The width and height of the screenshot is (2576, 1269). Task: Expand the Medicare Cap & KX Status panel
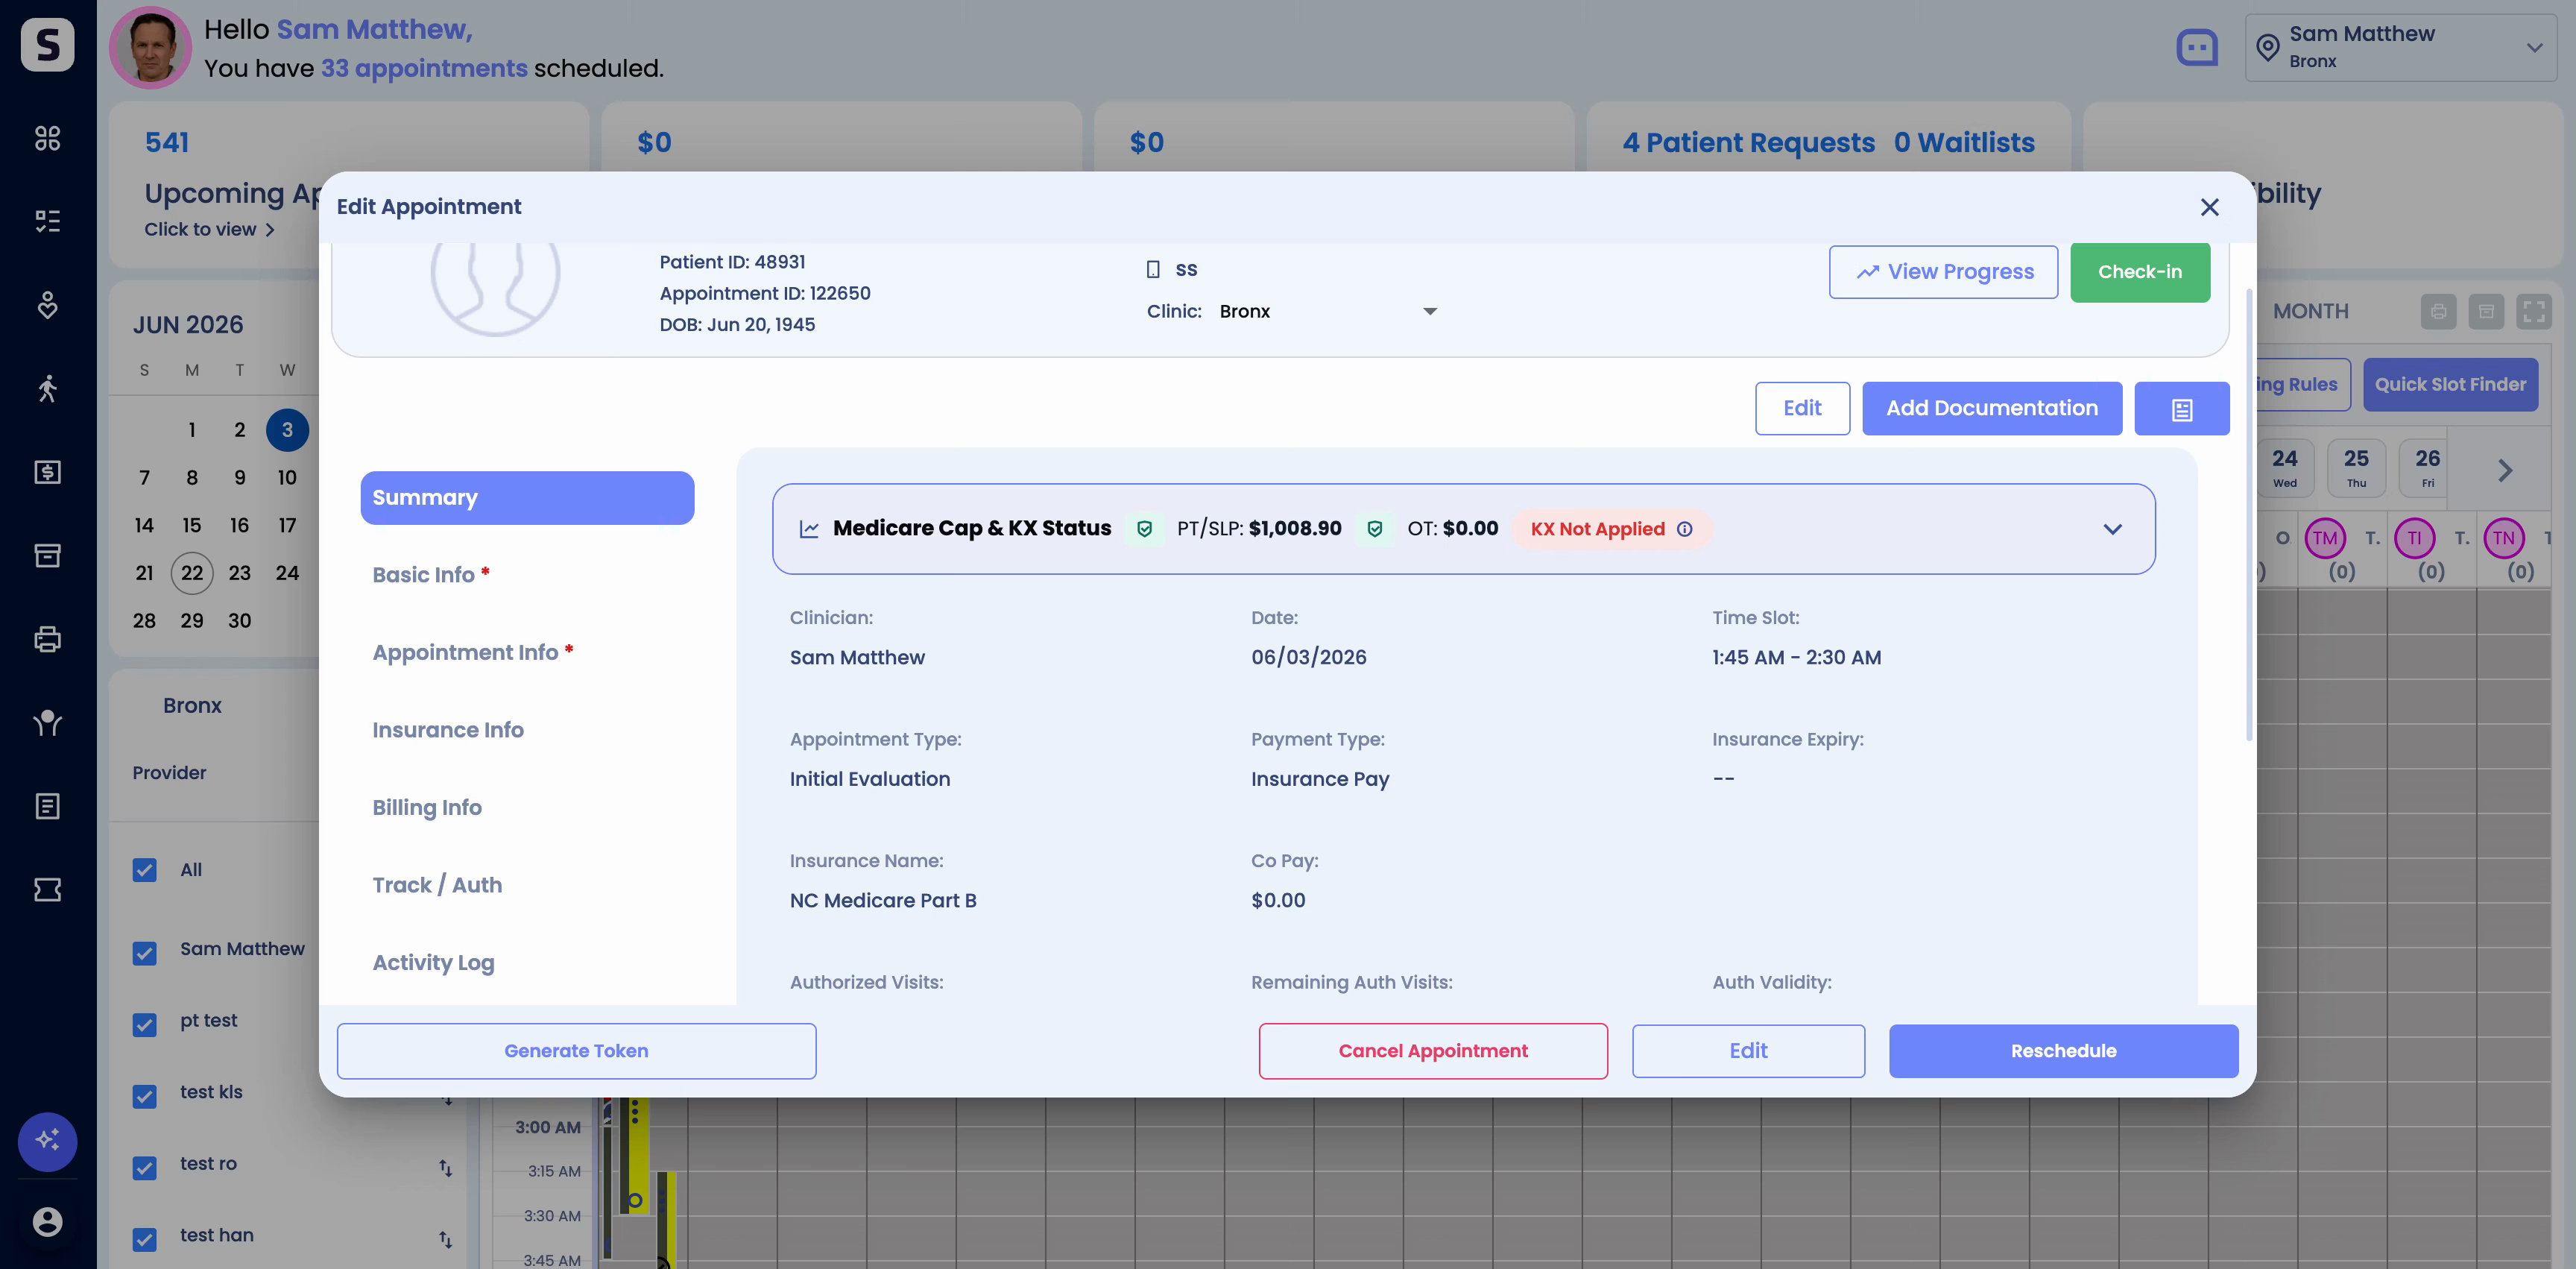2112,529
